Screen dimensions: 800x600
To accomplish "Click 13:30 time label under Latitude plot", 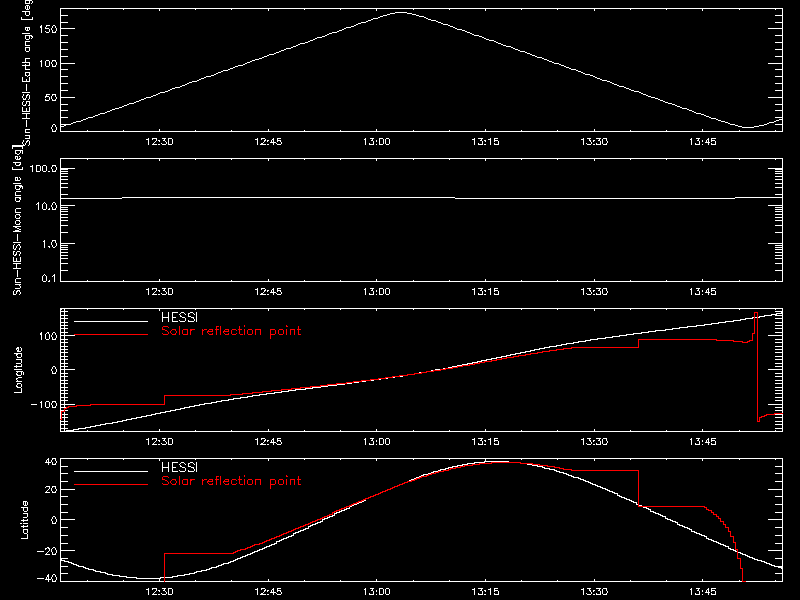I will tap(594, 592).
